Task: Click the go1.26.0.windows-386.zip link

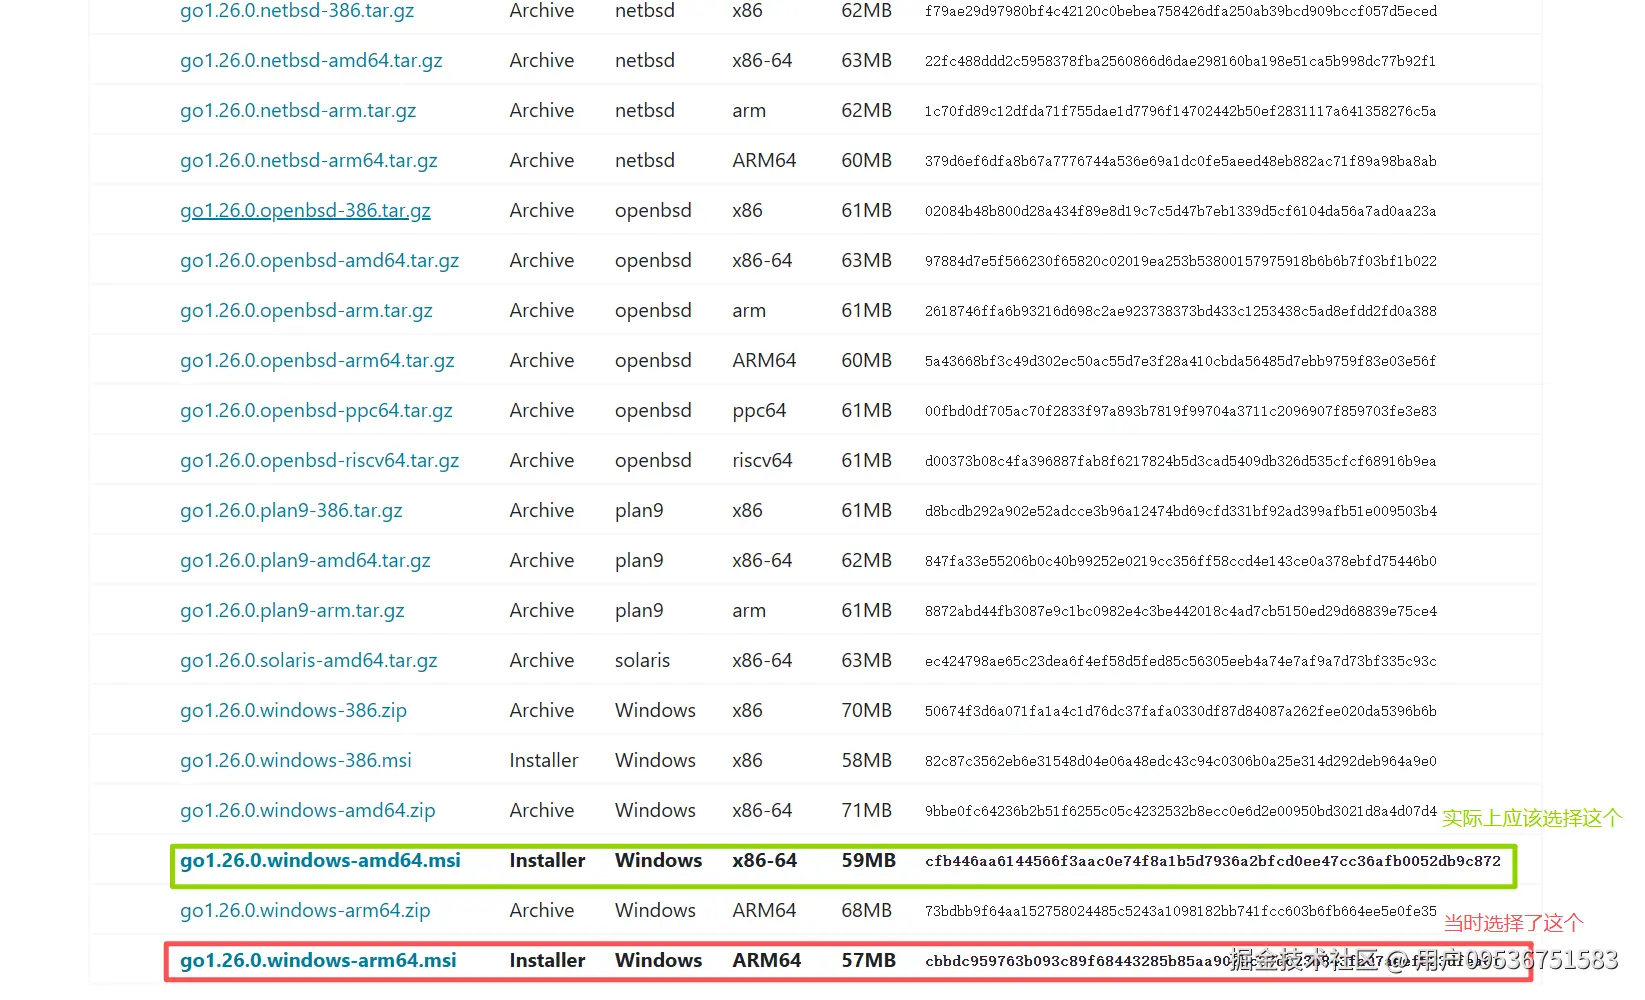Action: pyautogui.click(x=293, y=711)
